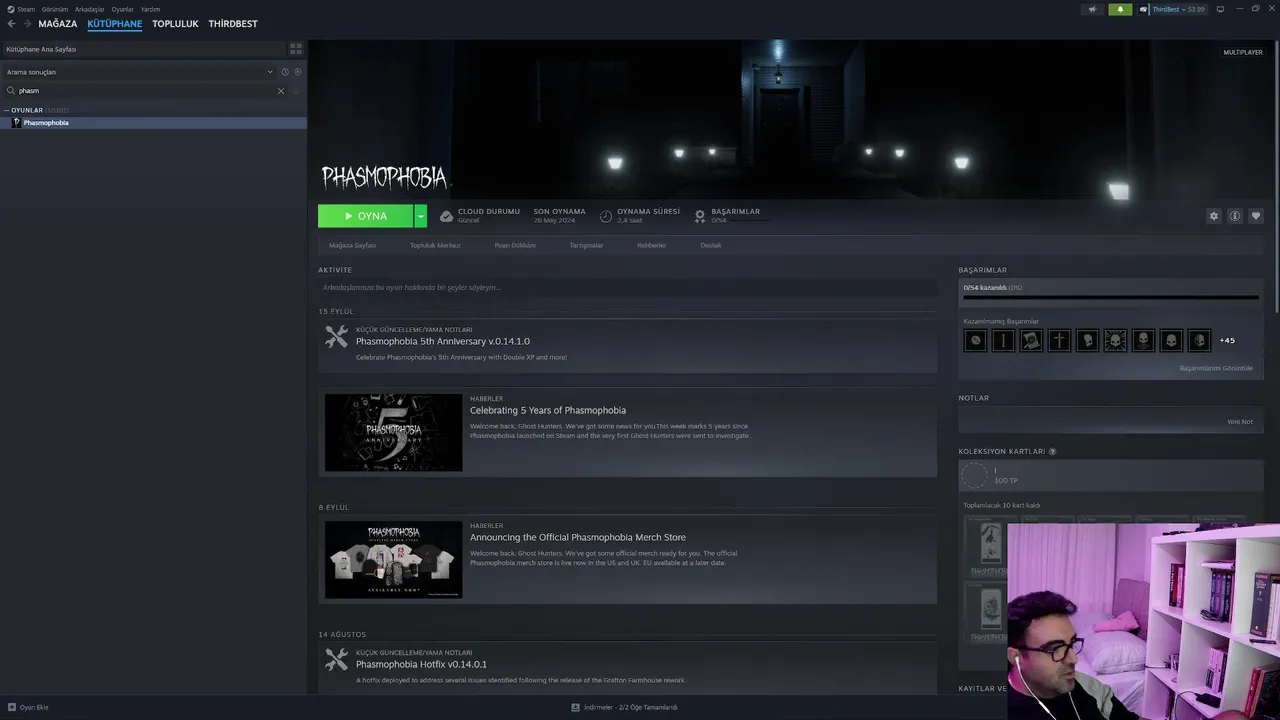The height and width of the screenshot is (720, 1280).
Task: Click the ready-to-play filter icon
Action: click(x=298, y=72)
